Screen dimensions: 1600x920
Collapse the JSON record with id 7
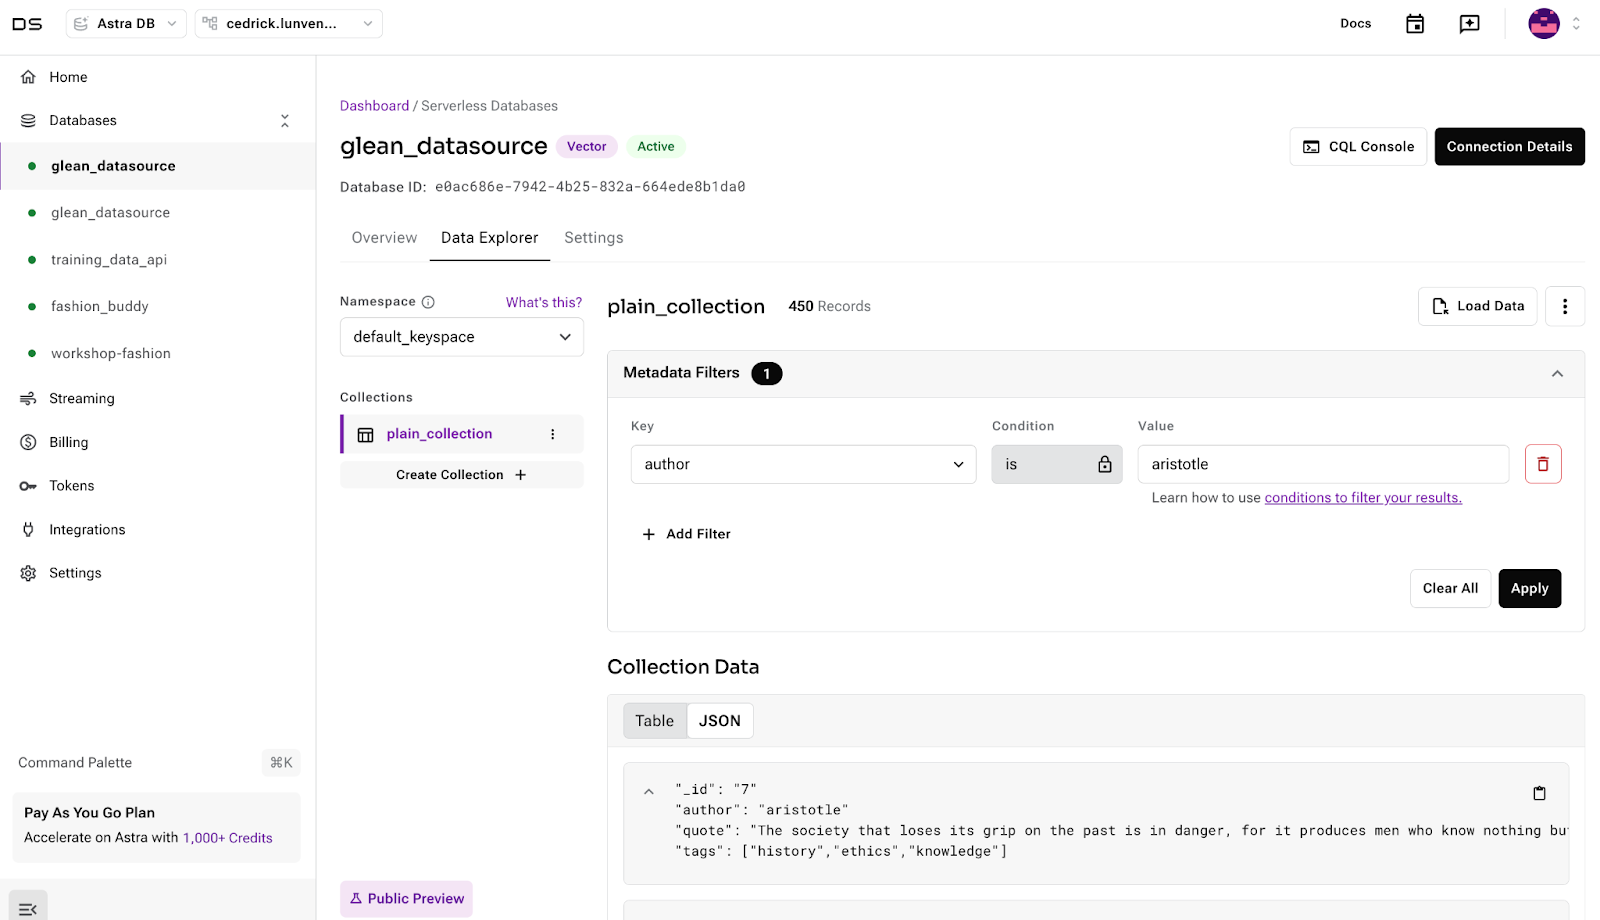pos(649,791)
